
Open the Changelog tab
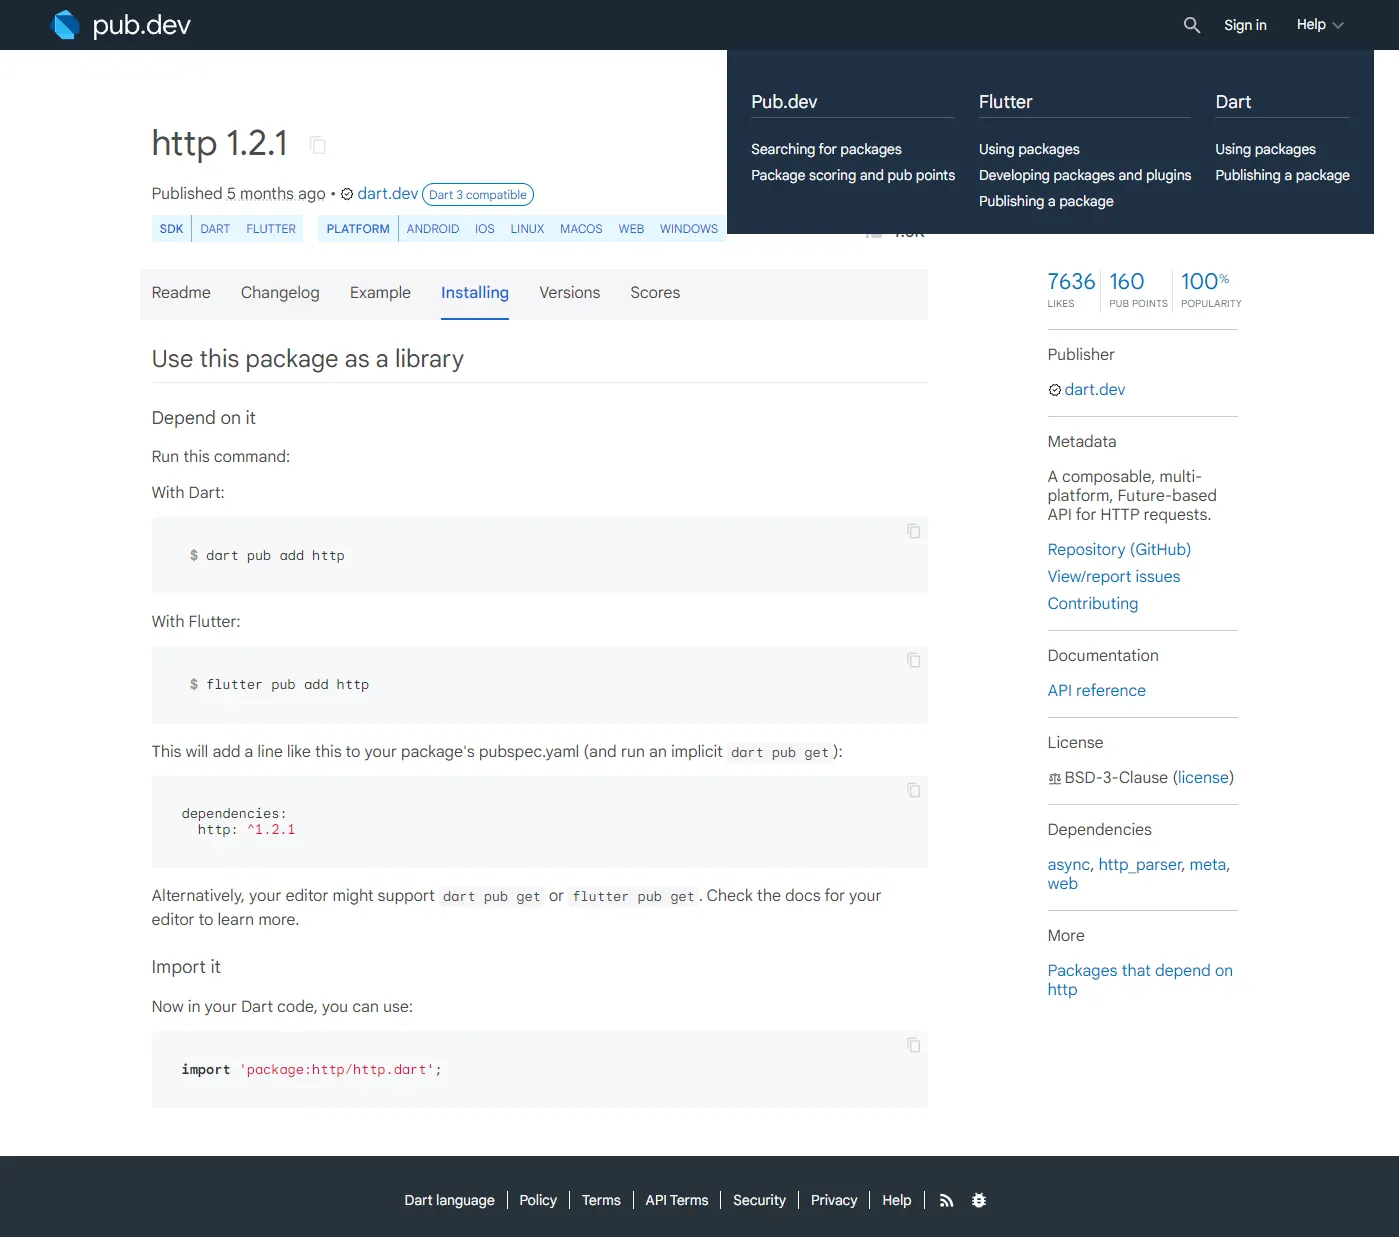(280, 293)
